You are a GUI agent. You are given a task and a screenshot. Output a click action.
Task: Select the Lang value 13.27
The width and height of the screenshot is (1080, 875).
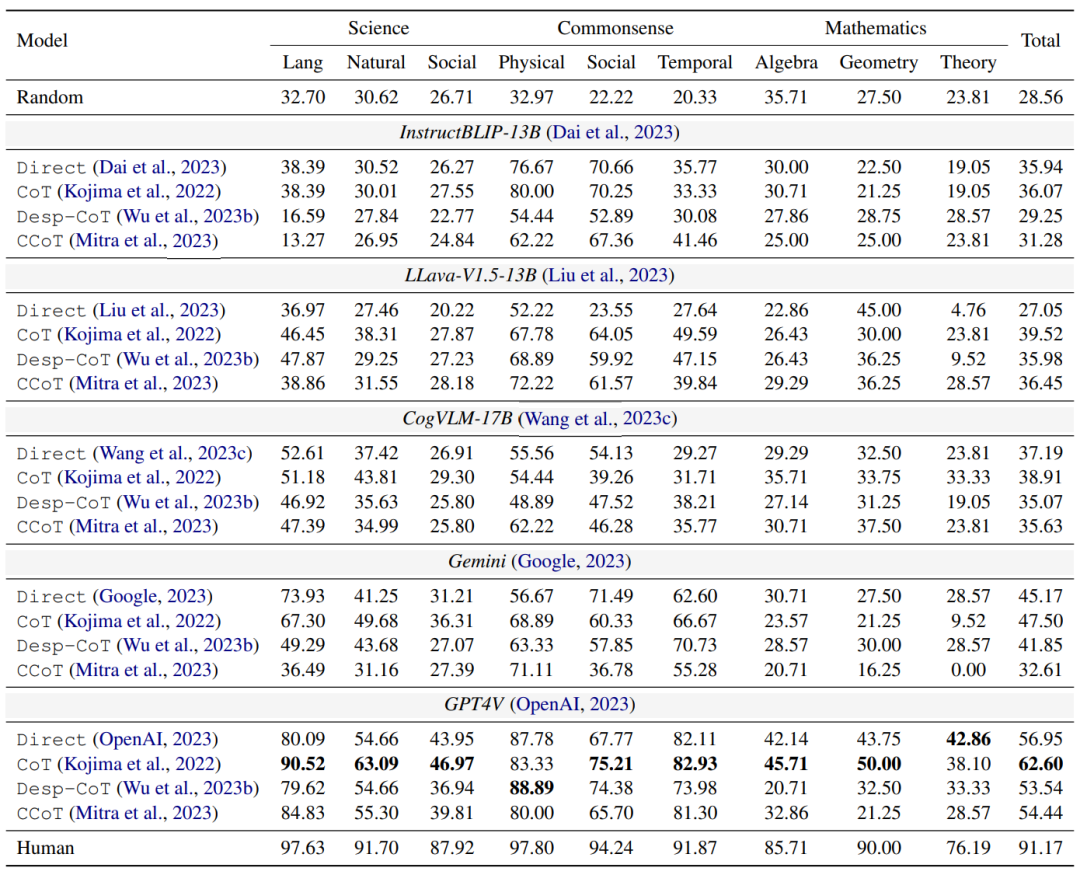[x=302, y=240]
